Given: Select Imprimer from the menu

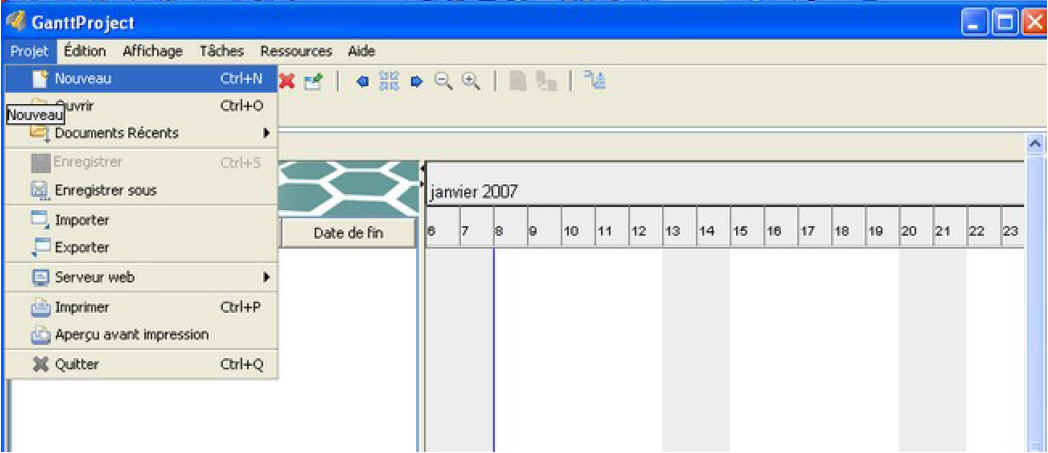Looking at the screenshot, I should click(141, 307).
